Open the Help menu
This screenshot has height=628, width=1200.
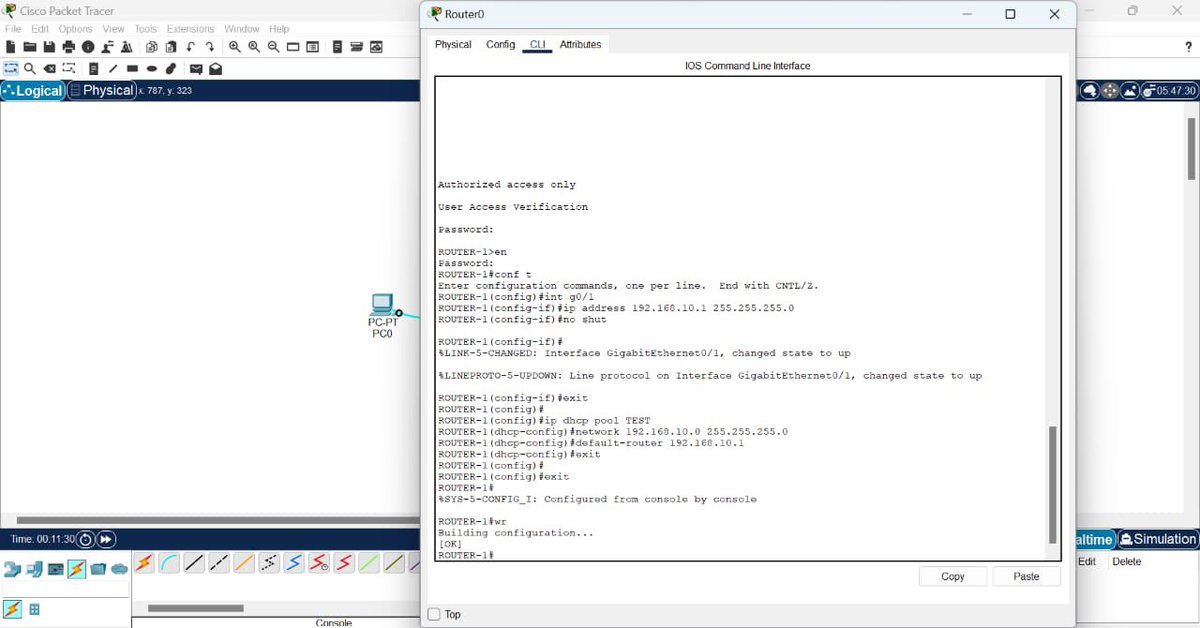coord(279,29)
